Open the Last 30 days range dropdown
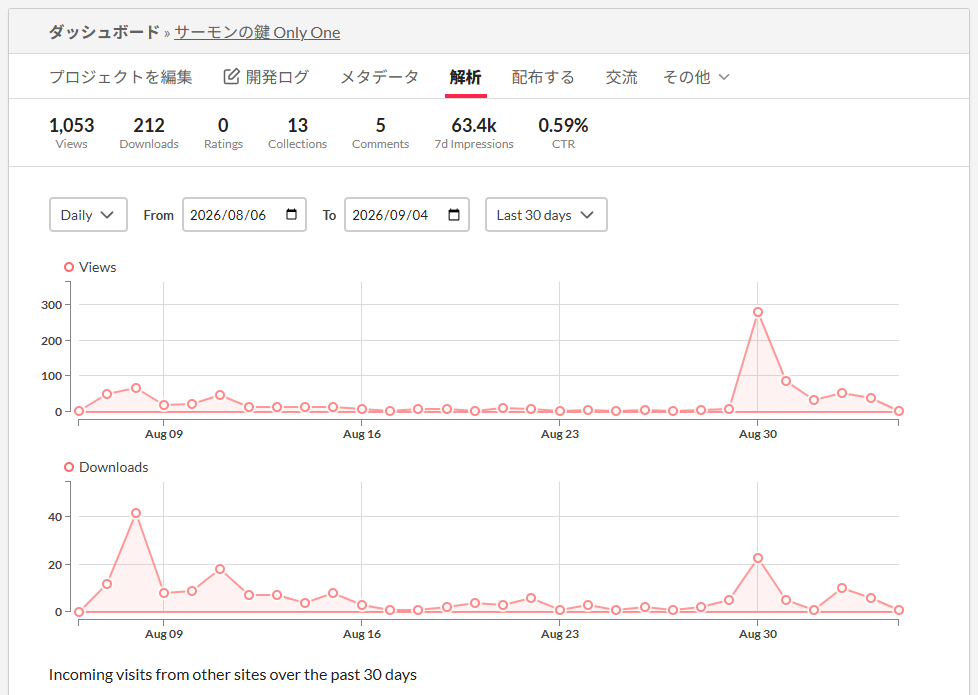Image resolution: width=978 pixels, height=695 pixels. coord(546,215)
